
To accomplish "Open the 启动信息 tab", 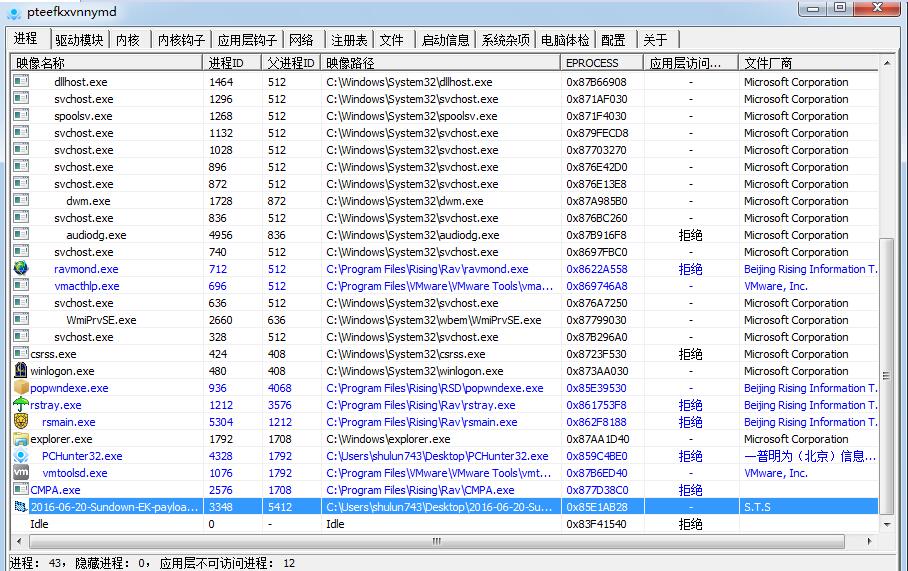I will pos(445,40).
